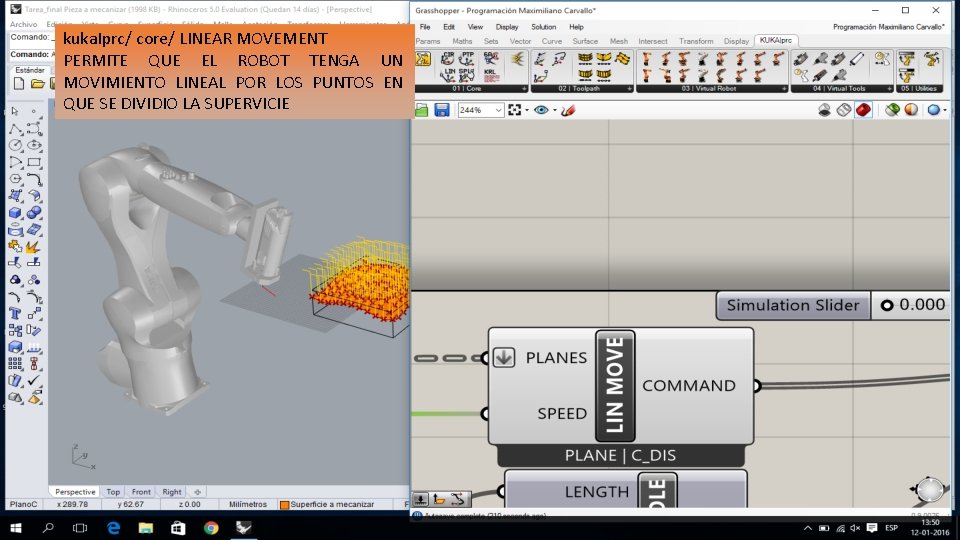
Task: Select the Boolean union spheres tool
Action: click(34, 212)
